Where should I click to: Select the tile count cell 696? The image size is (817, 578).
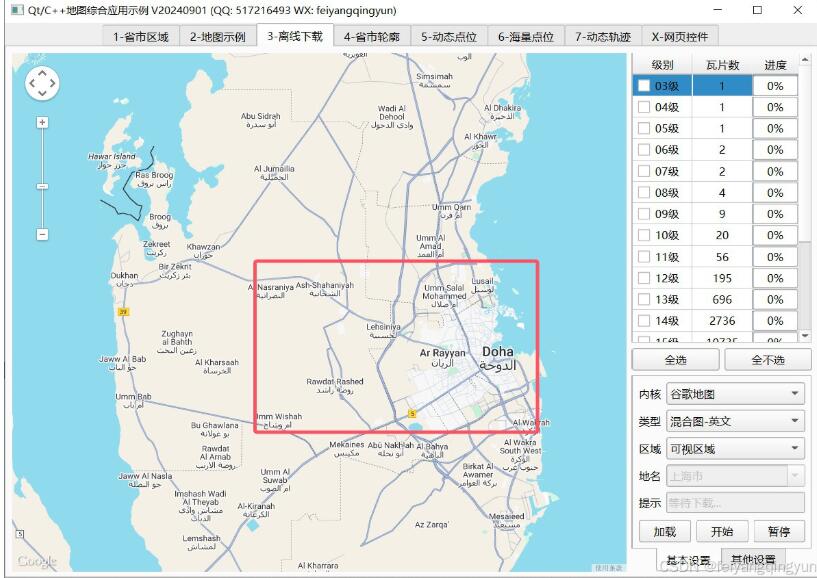point(722,299)
